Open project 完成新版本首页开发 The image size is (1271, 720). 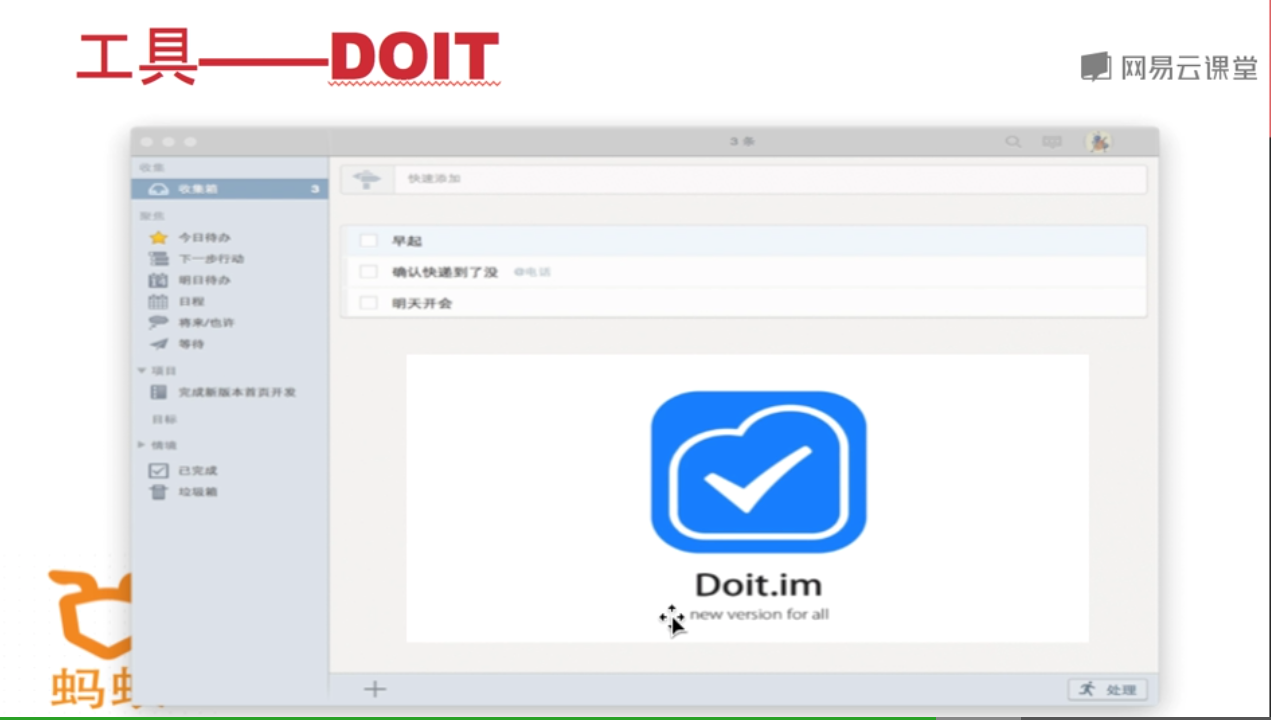click(237, 392)
